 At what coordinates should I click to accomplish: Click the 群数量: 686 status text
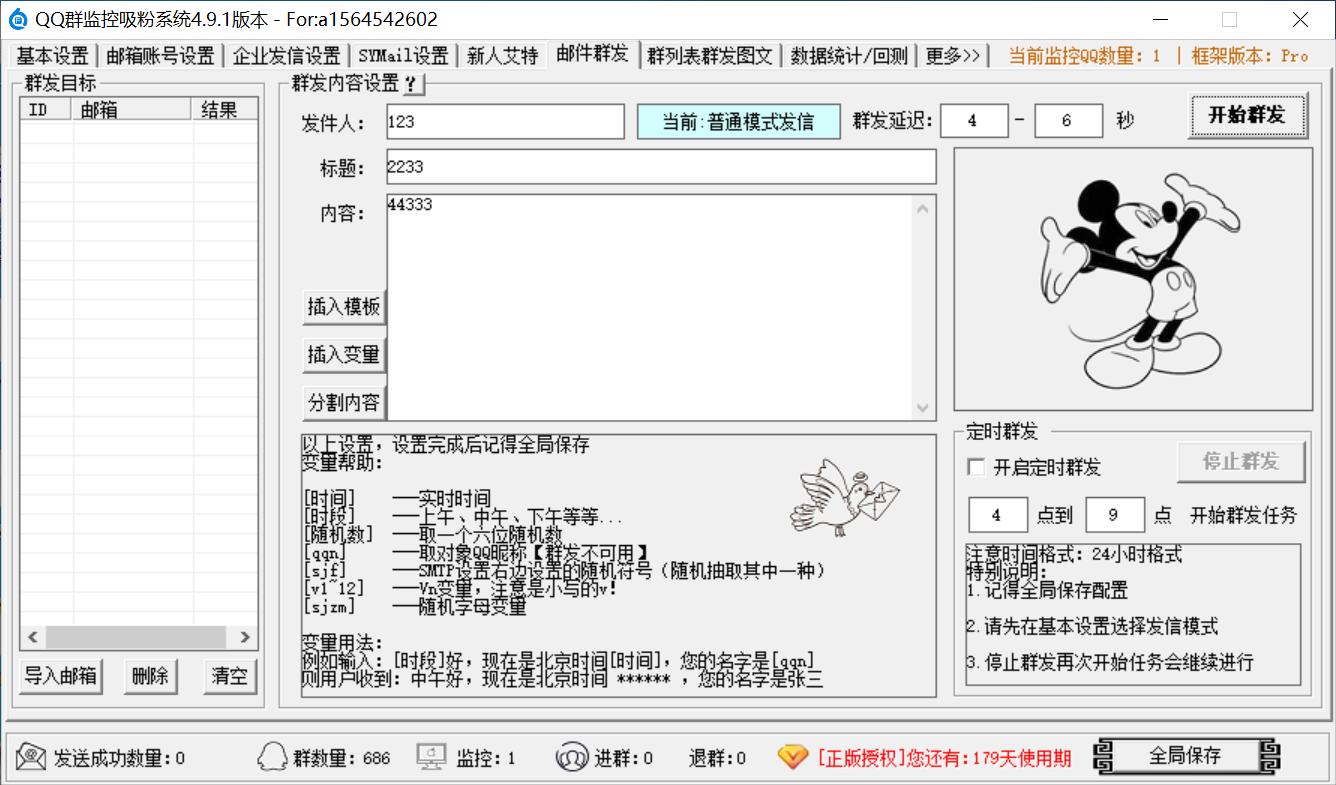click(x=342, y=758)
